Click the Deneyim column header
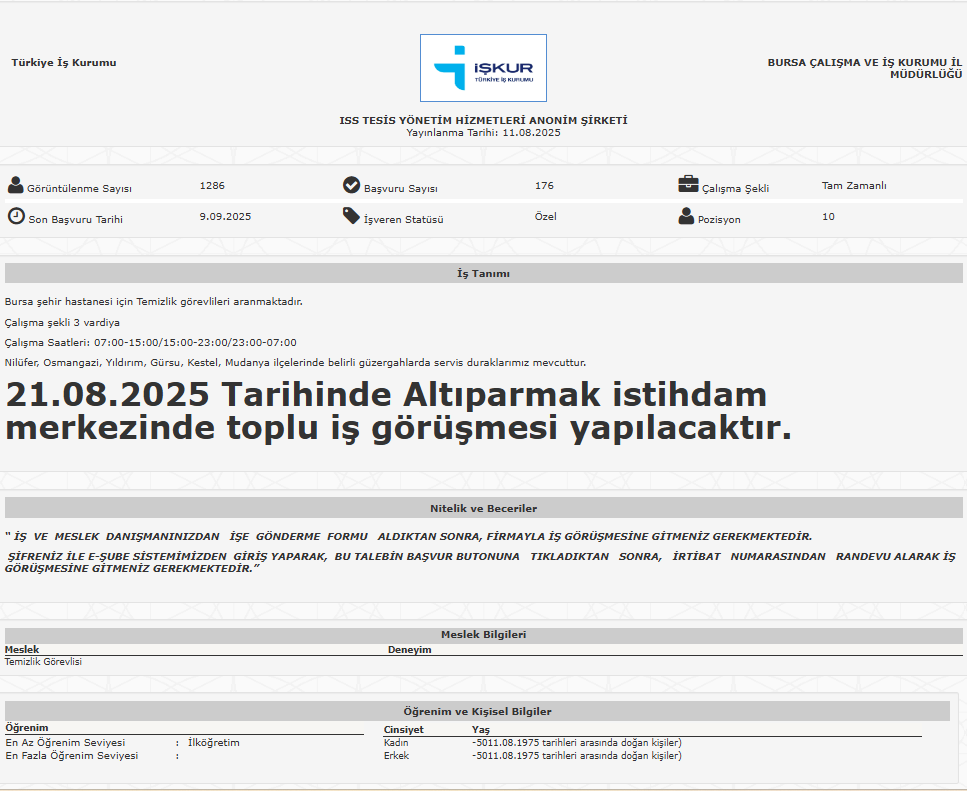Viewport: 967px width, 791px height. tap(409, 649)
